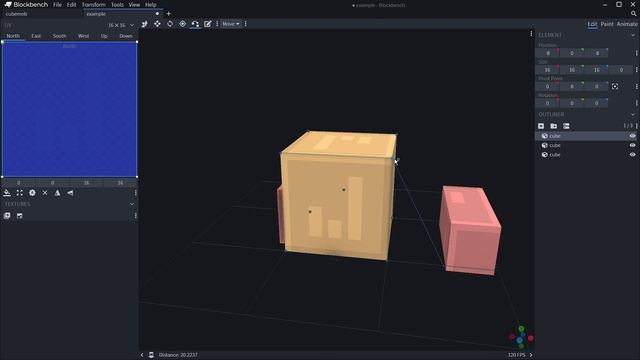The height and width of the screenshot is (360, 640).
Task: Open the Edit menu
Action: tap(71, 5)
